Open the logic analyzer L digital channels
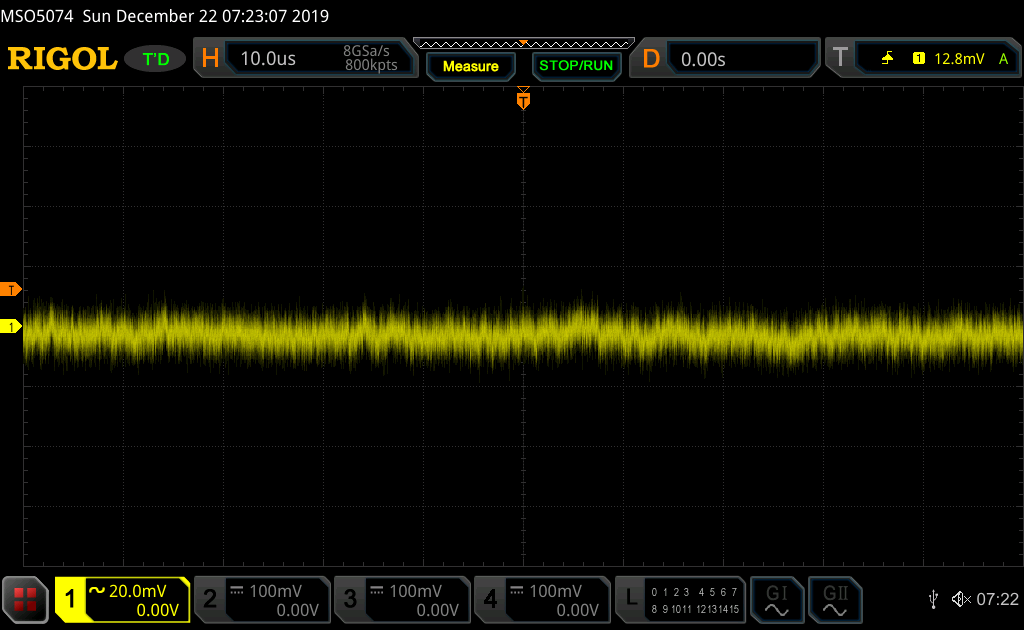The width and height of the screenshot is (1024, 630). 680,599
